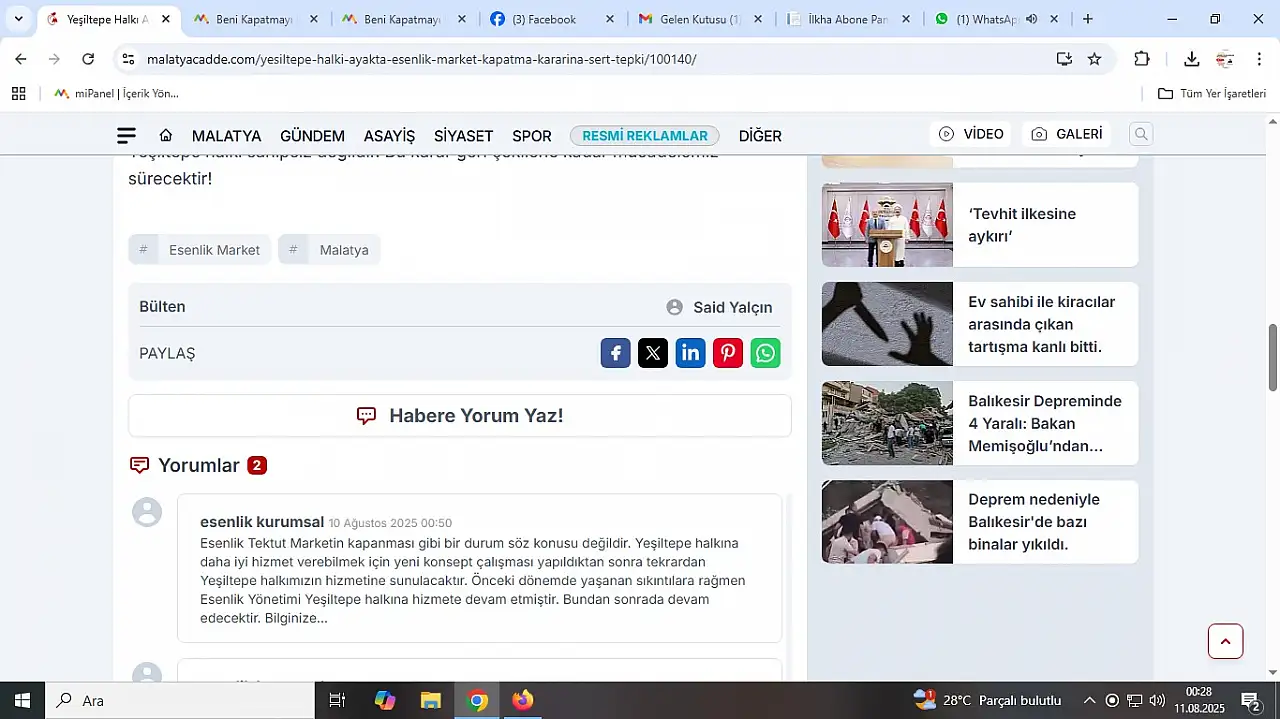Switch to the Facebook tab
This screenshot has height=719, width=1280.
click(544, 19)
